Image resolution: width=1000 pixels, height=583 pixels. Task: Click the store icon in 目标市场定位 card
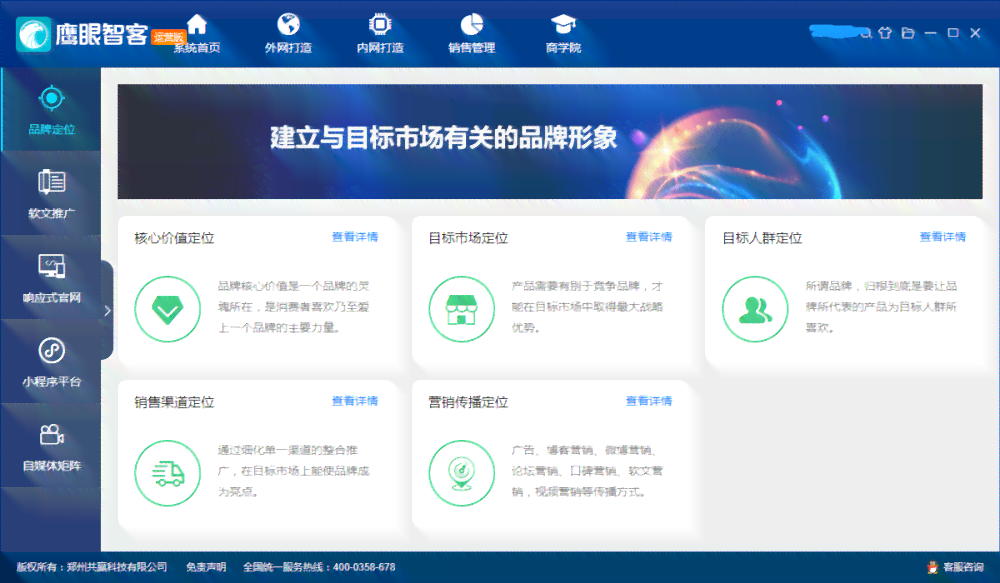(x=462, y=309)
